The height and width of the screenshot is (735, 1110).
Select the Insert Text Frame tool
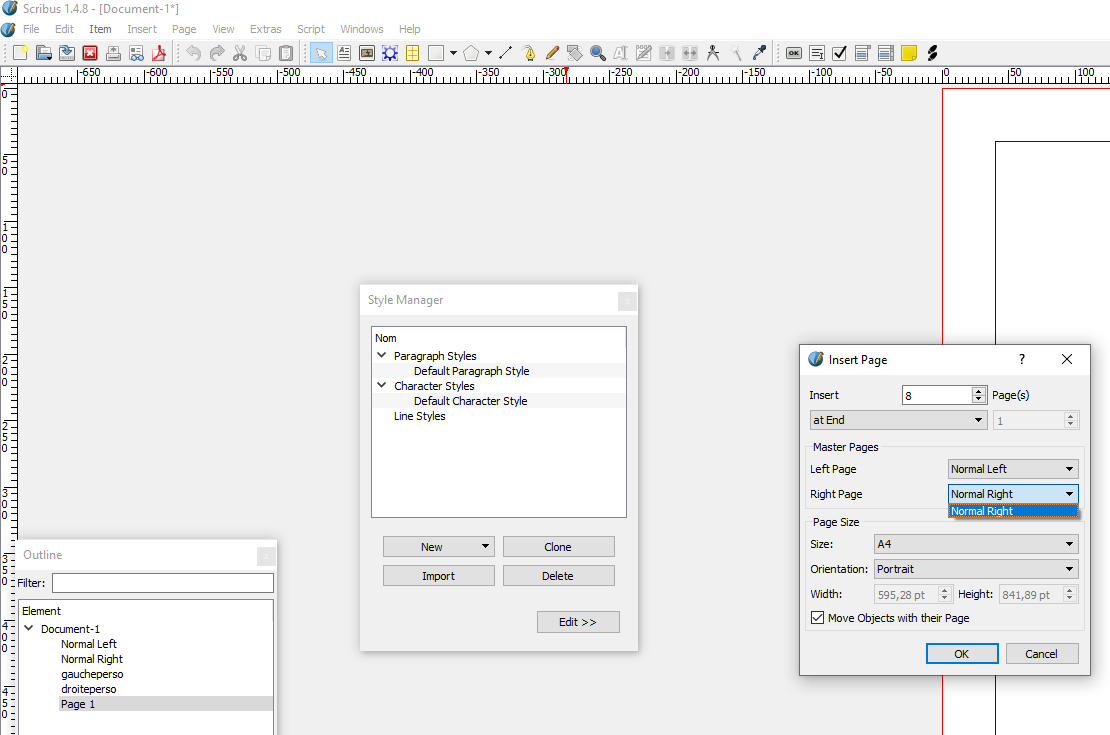[344, 53]
